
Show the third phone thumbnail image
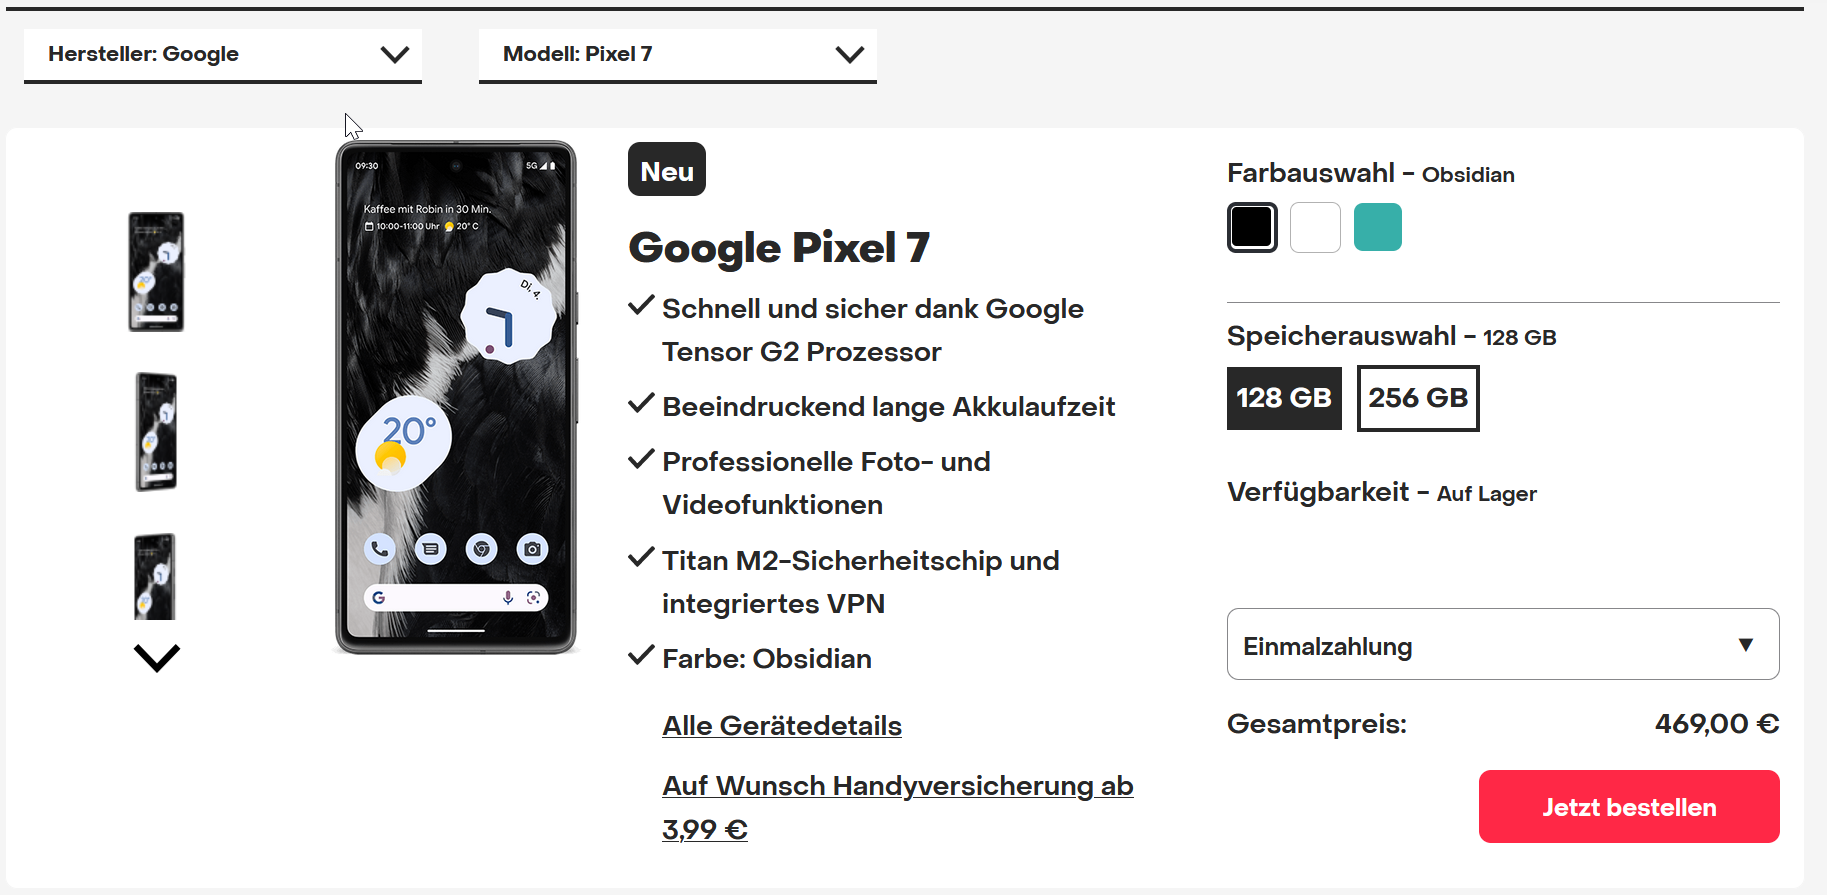(x=155, y=576)
